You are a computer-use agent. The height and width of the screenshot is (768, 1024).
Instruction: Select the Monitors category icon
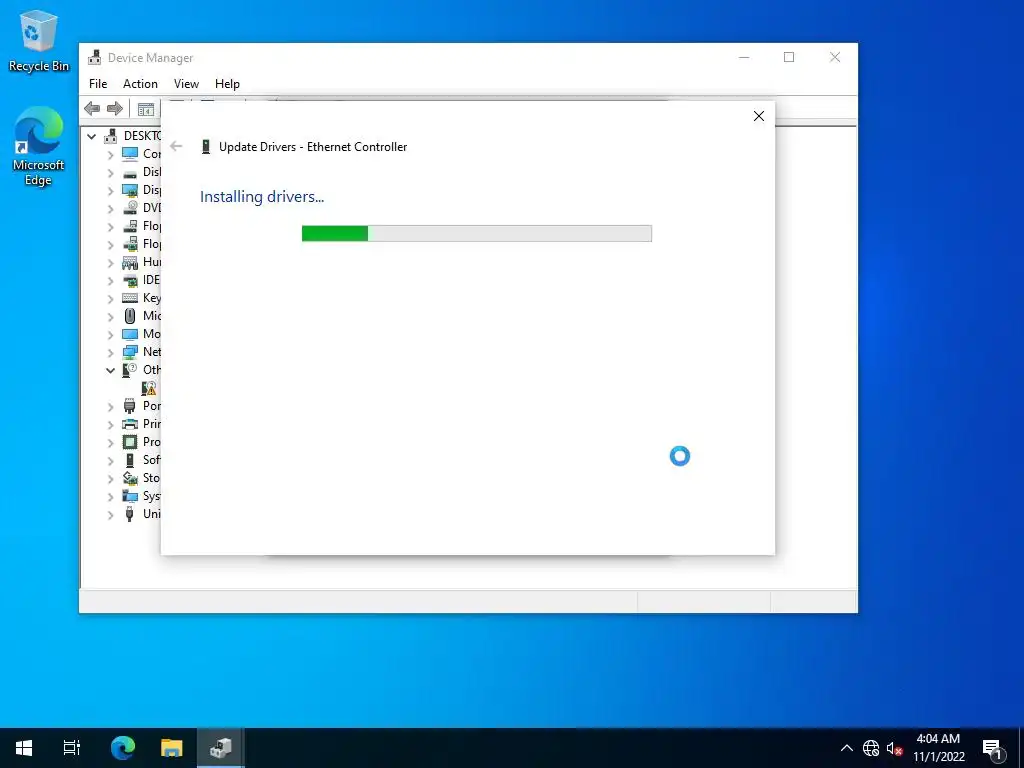[130, 334]
